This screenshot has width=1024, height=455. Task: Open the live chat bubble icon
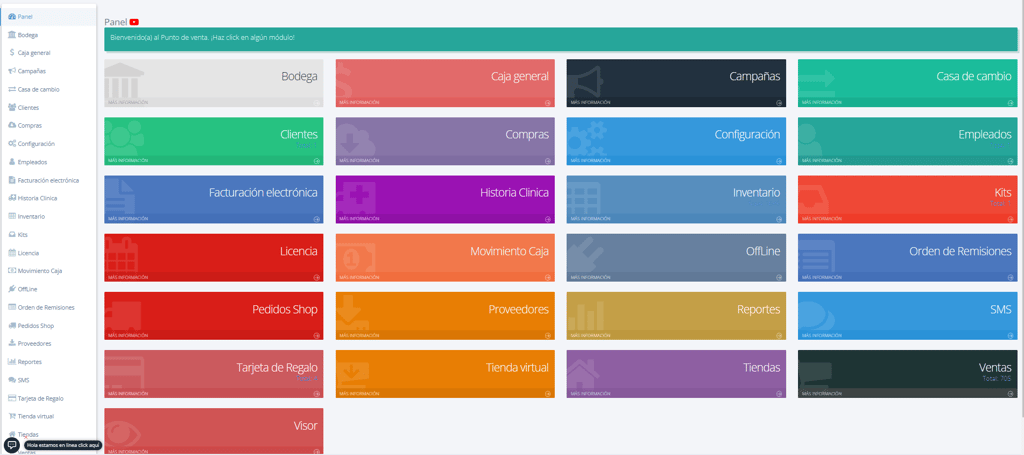pyautogui.click(x=12, y=445)
